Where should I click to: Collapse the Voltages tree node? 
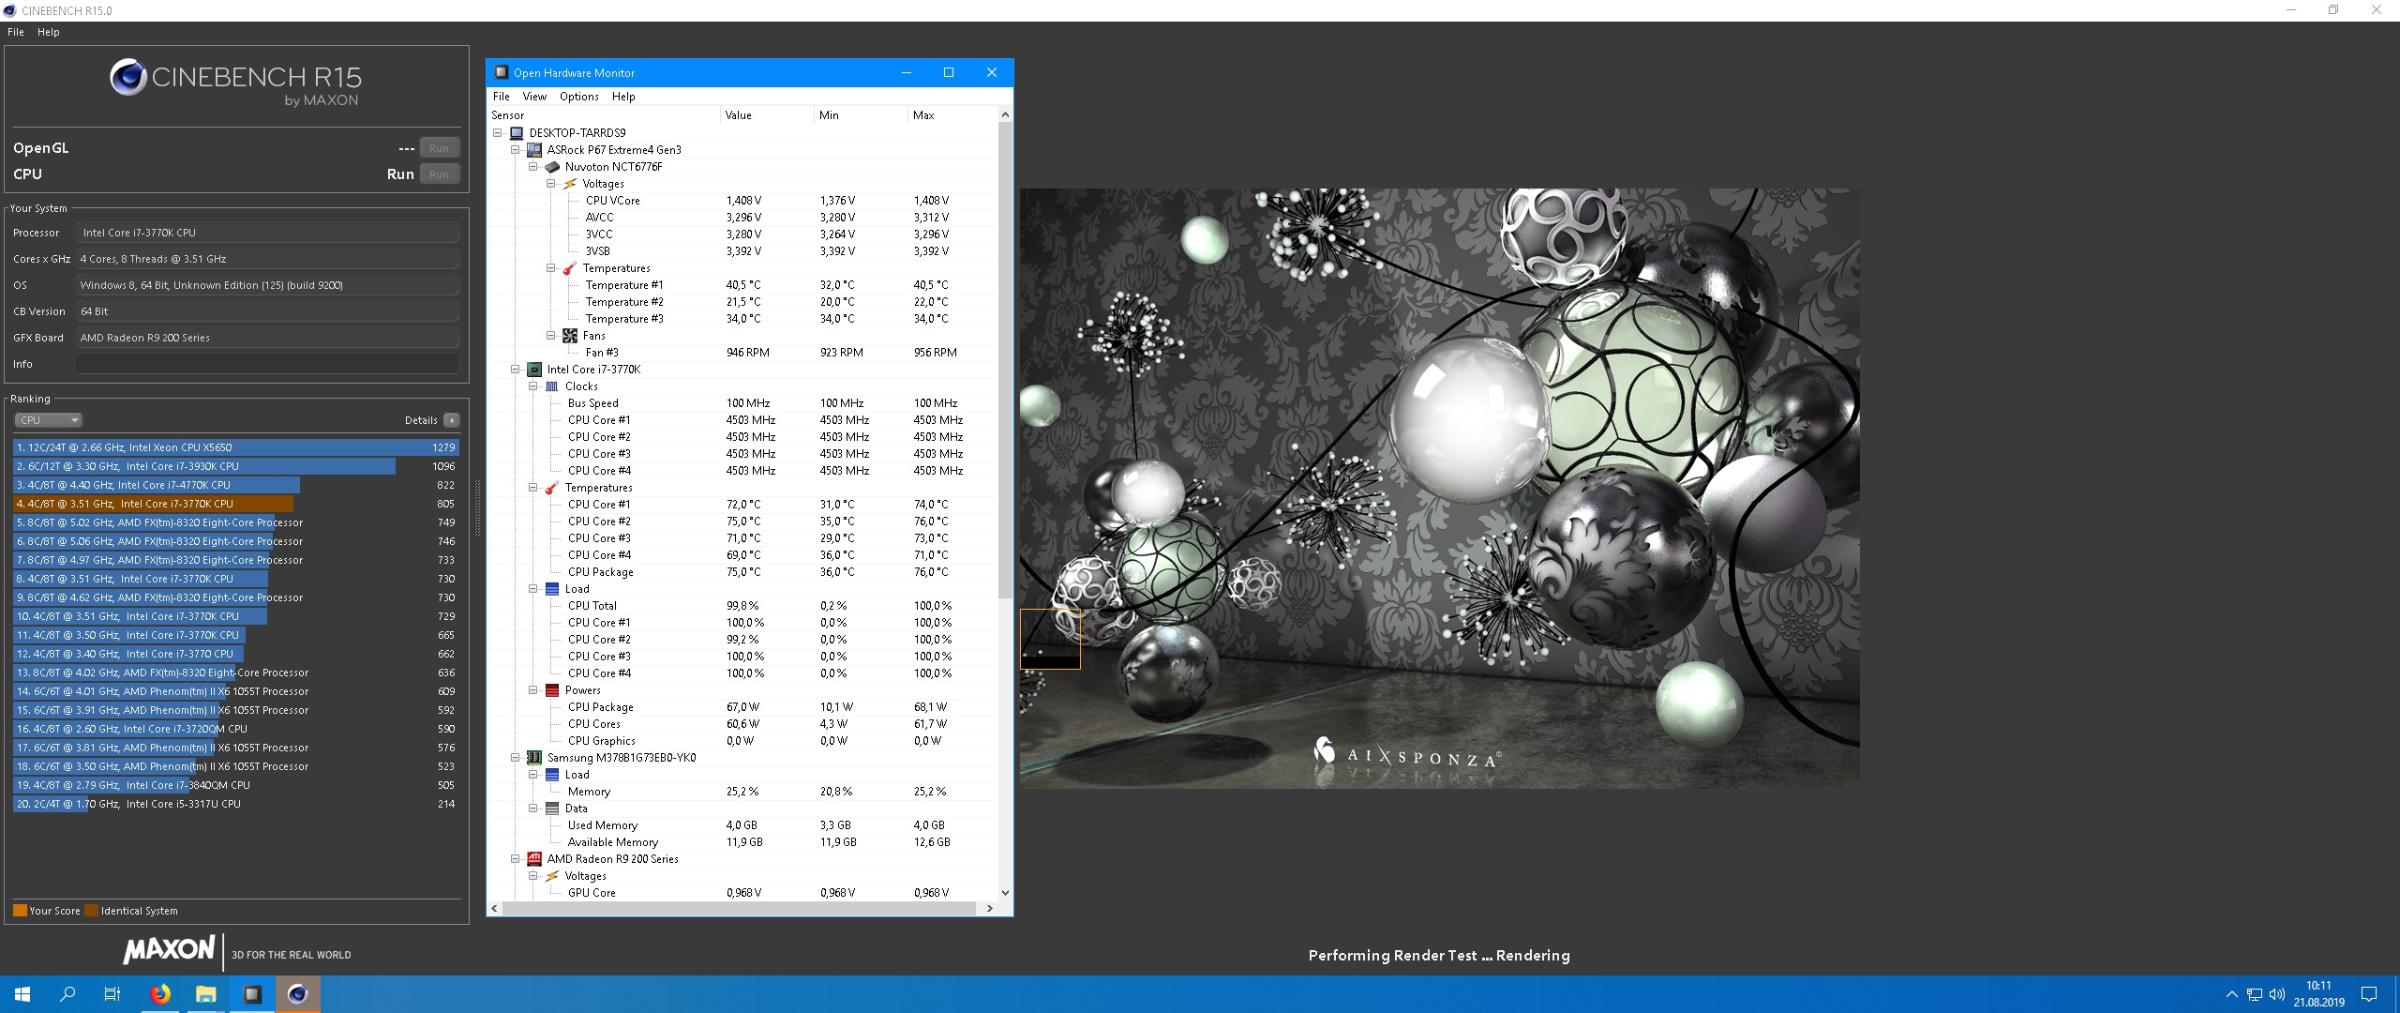pyautogui.click(x=551, y=184)
